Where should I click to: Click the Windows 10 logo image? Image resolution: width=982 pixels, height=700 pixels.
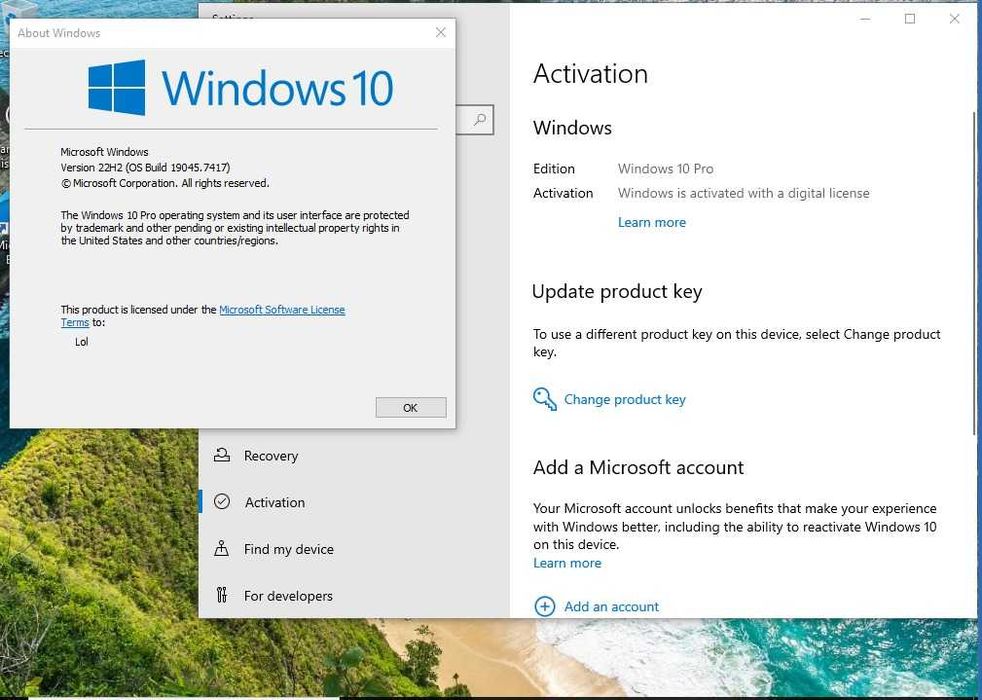pos(240,88)
